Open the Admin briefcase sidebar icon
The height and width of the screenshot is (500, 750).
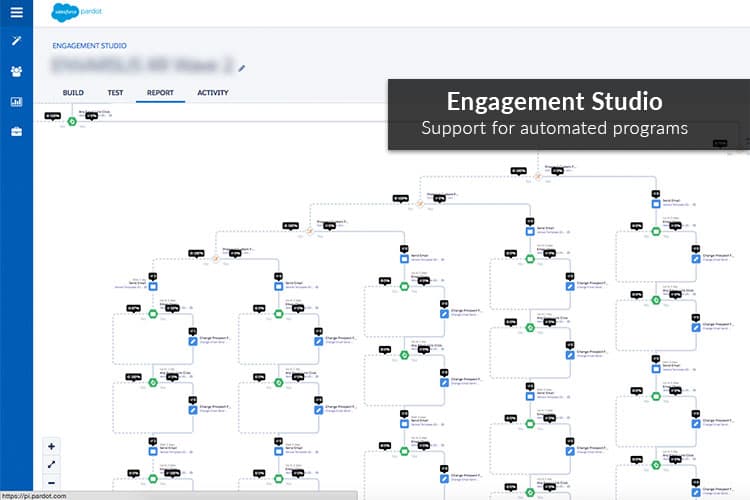[16, 132]
